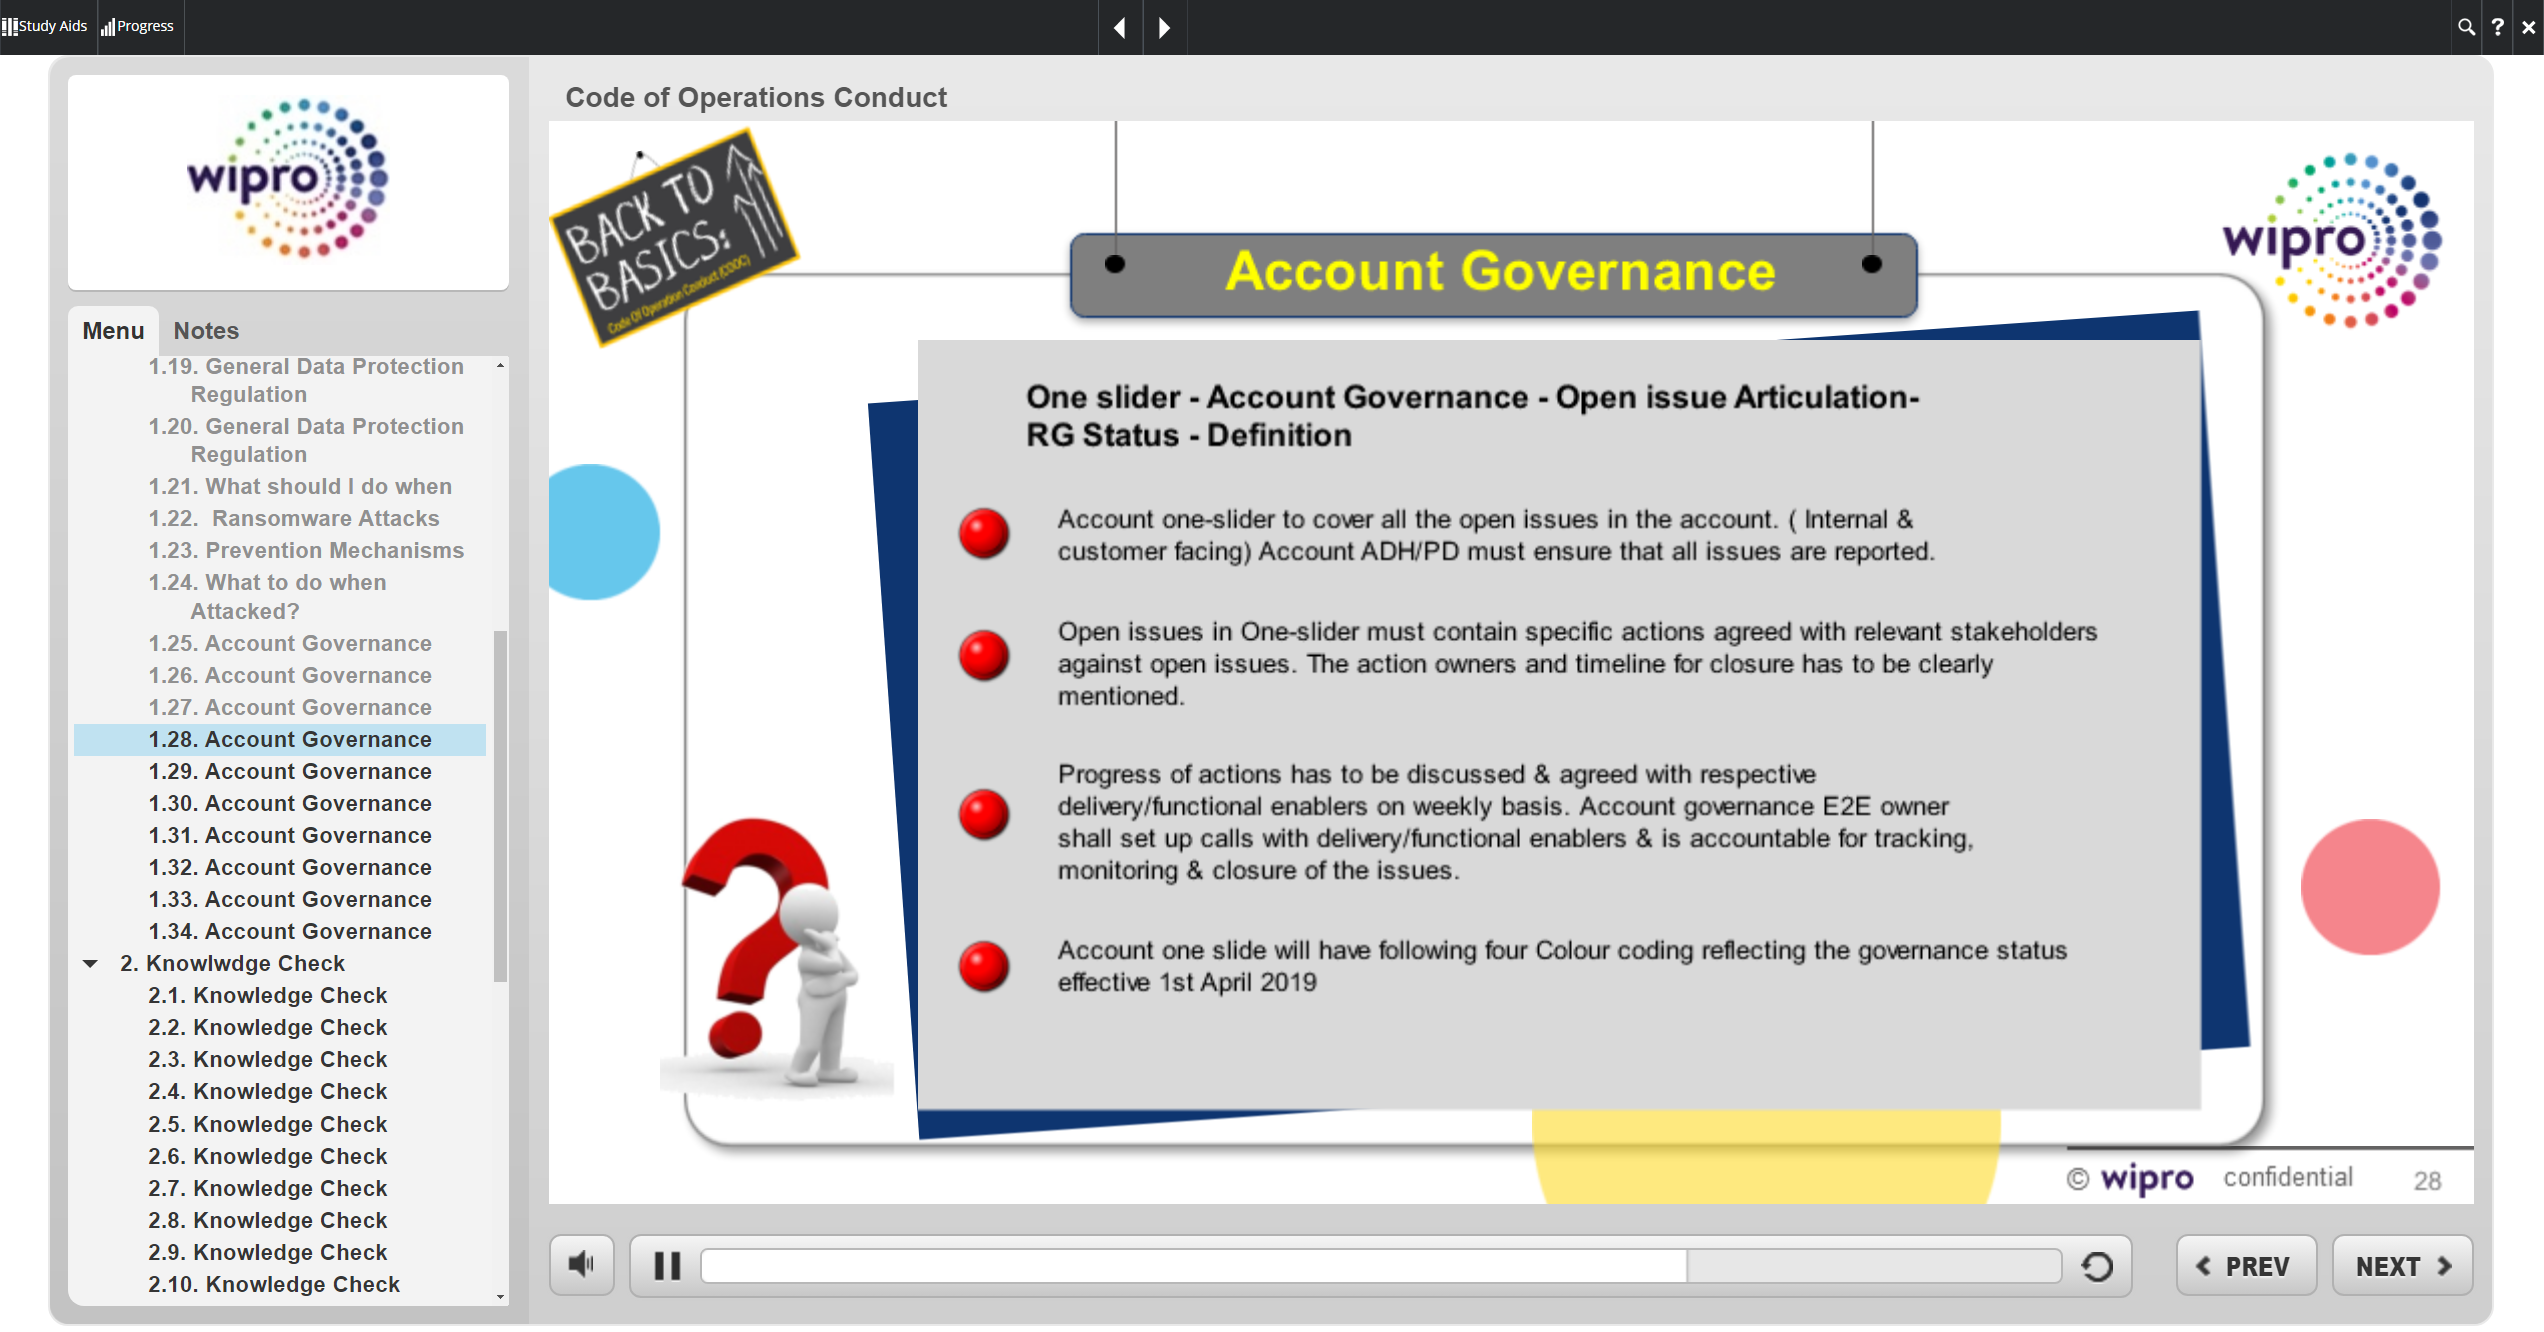Collapse the Knowlwdge Check section
The height and width of the screenshot is (1332, 2544).
(90, 963)
